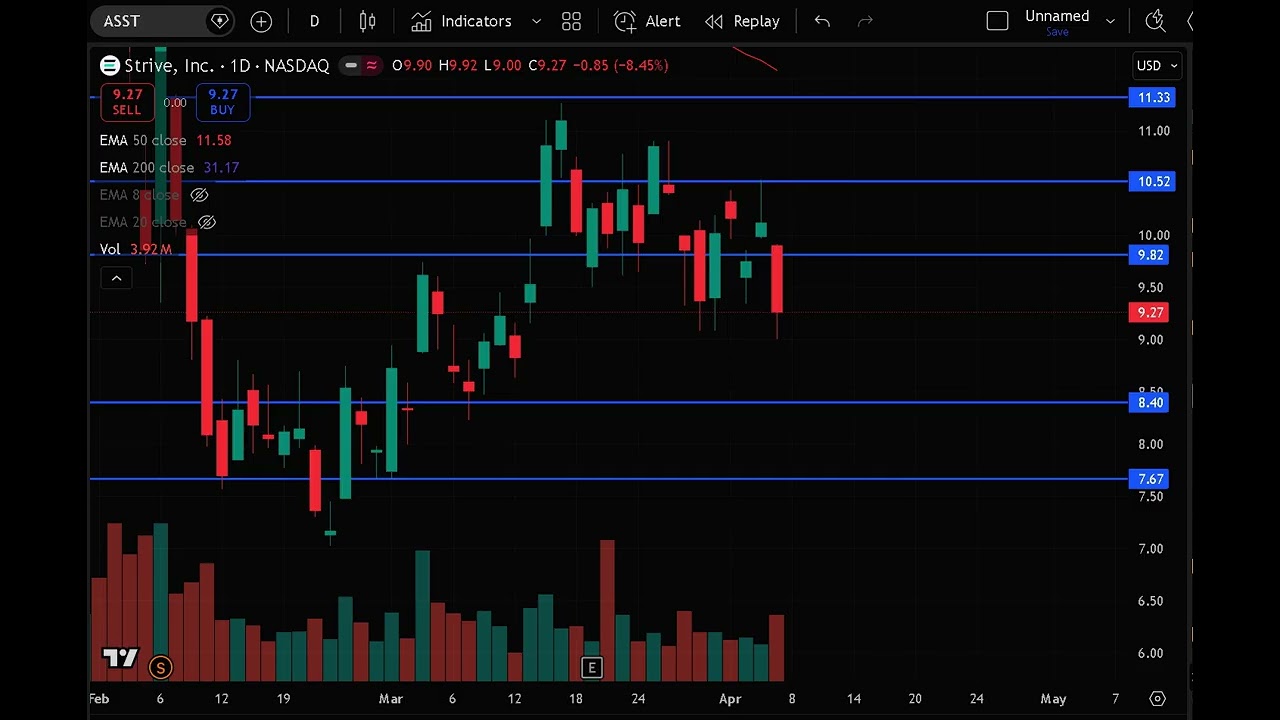Click the TradingView logo on chart
This screenshot has height=720, width=1280.
(120, 658)
